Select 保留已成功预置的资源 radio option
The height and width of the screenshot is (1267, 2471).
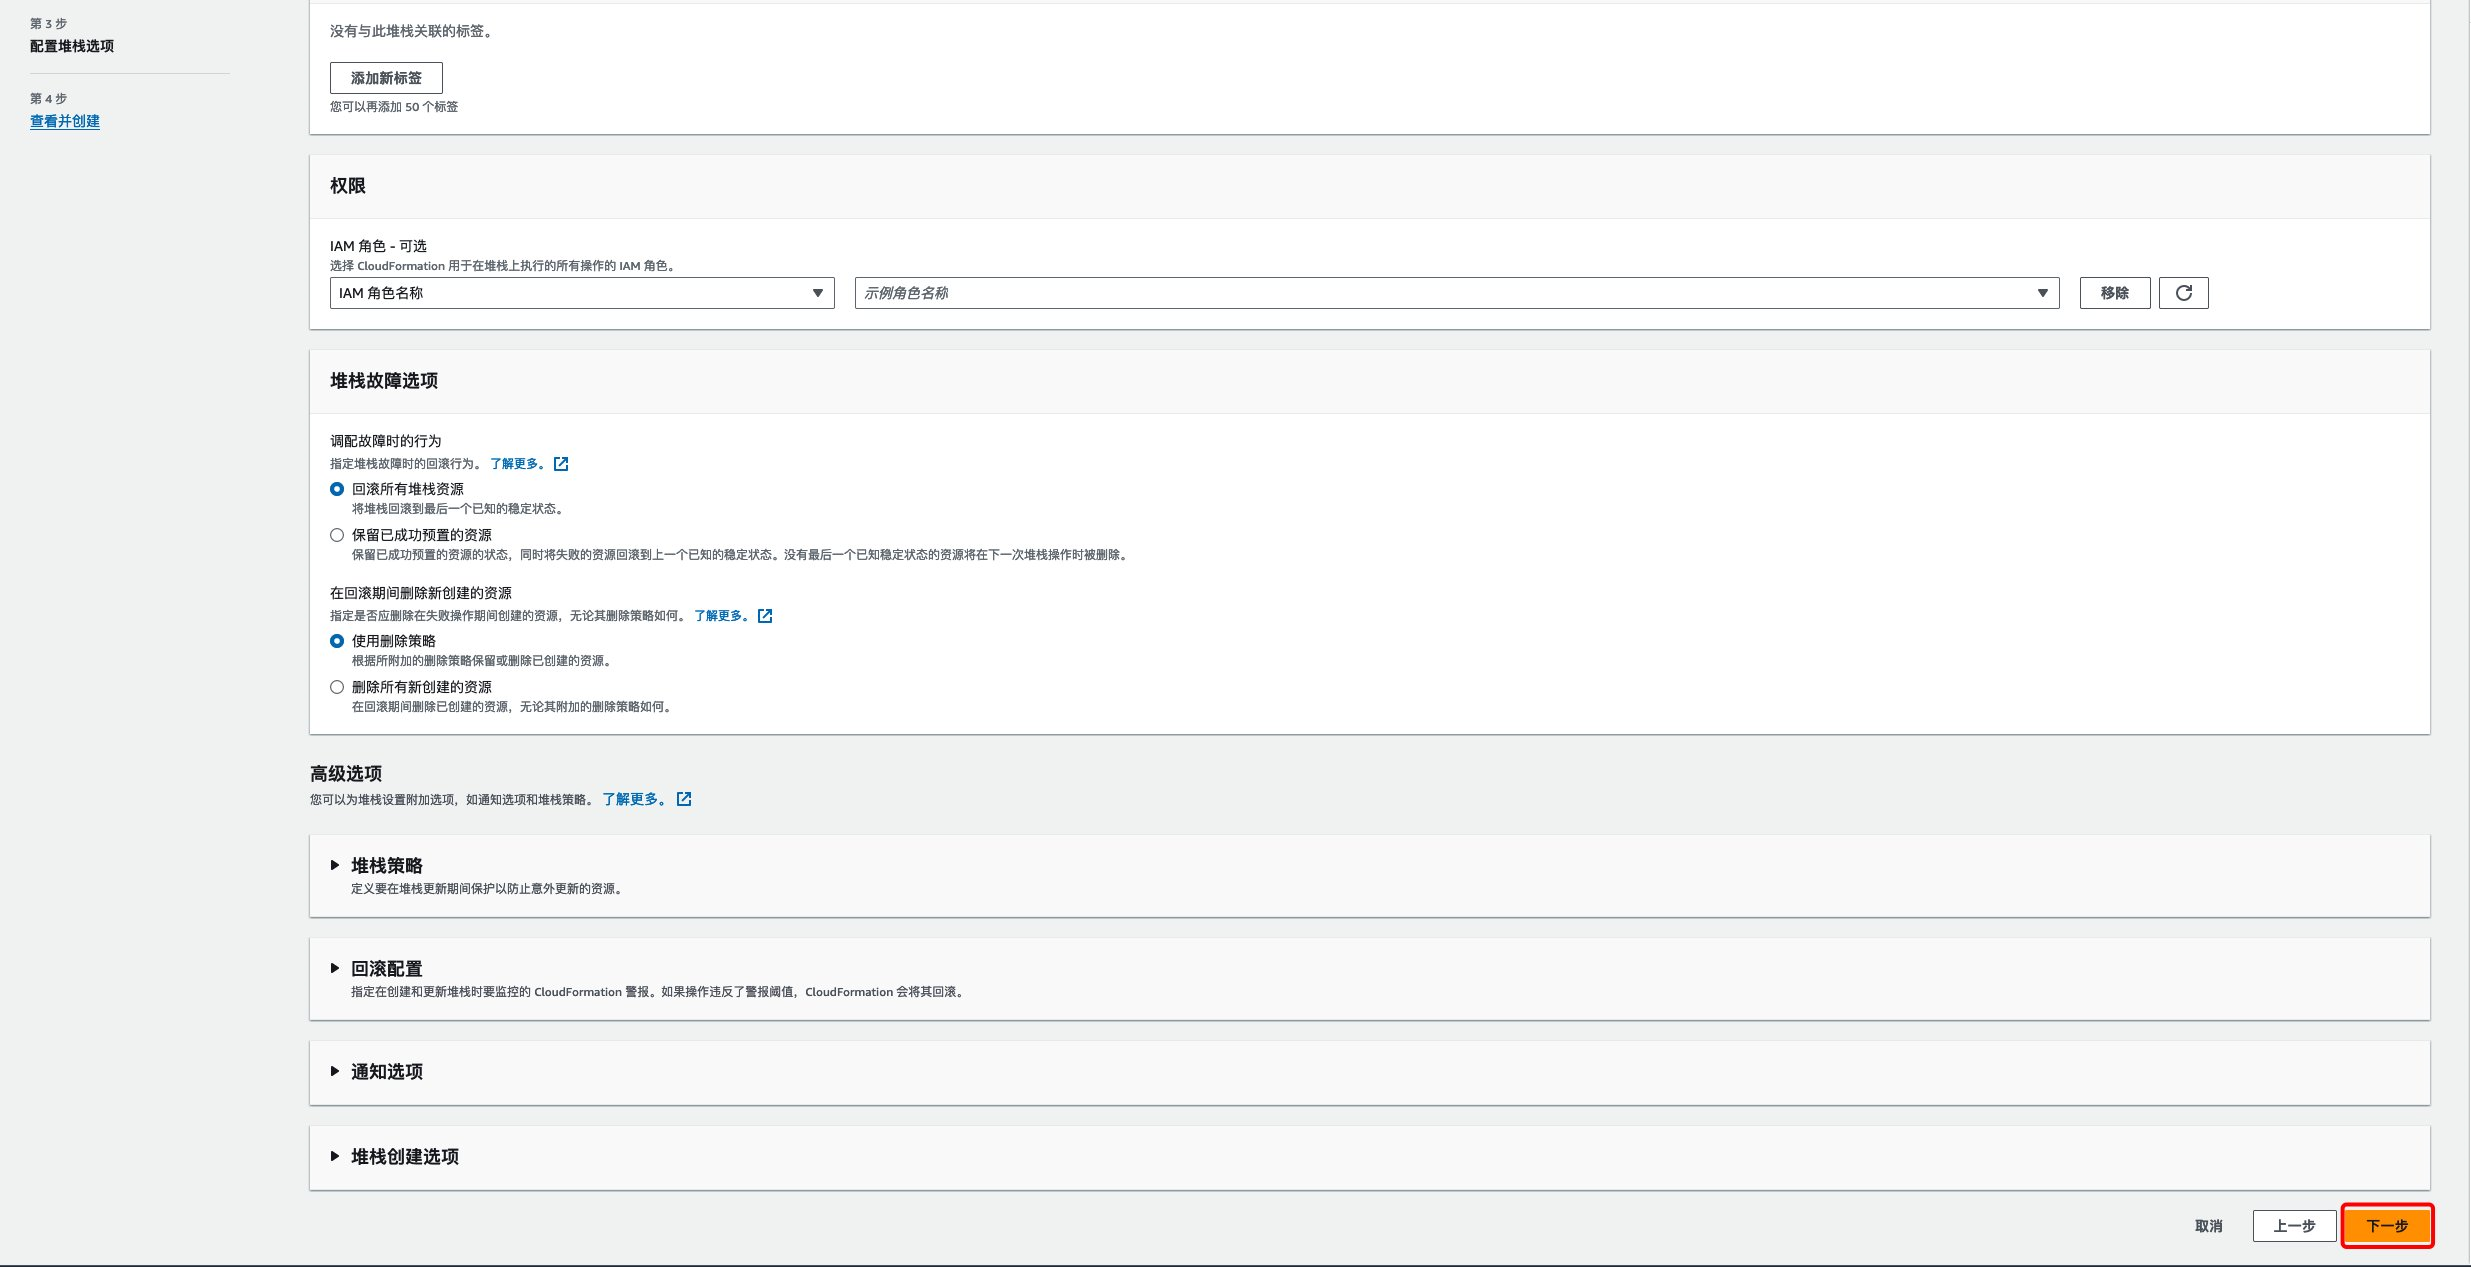[x=337, y=535]
